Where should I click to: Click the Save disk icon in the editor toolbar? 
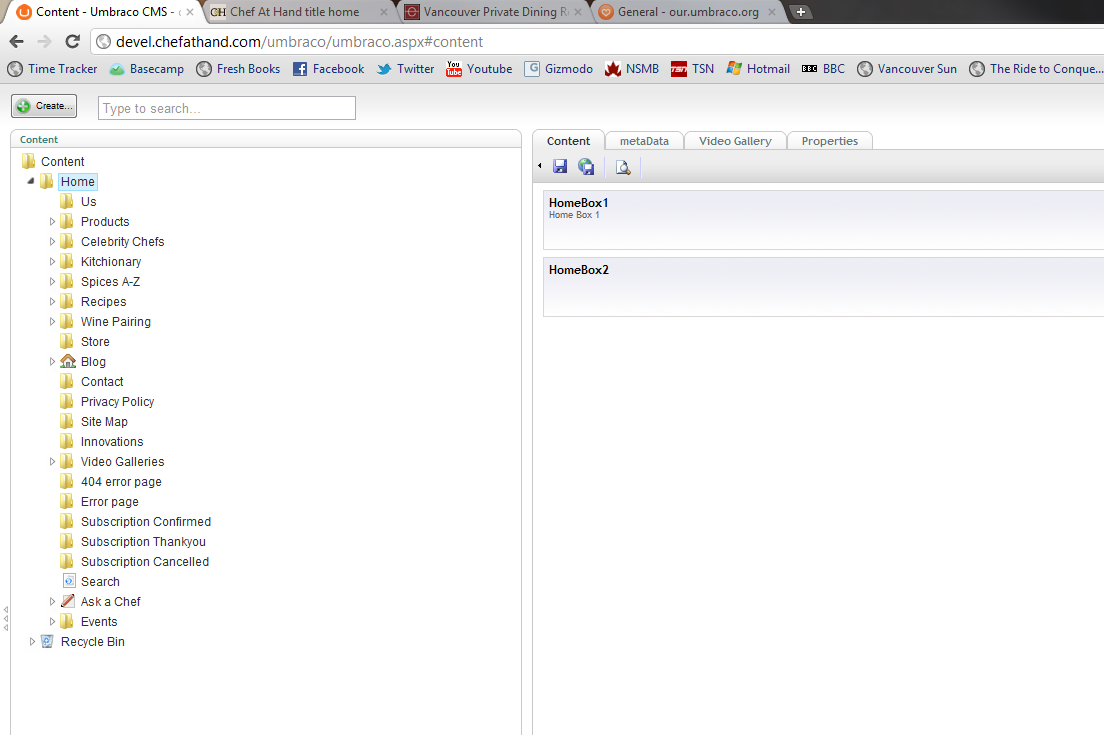click(x=560, y=166)
